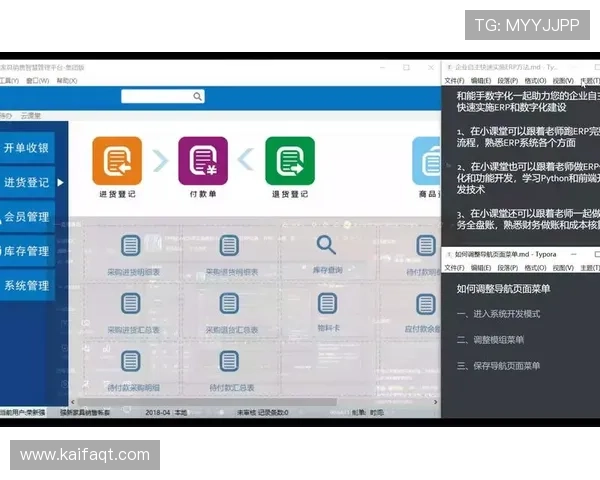Open 格式(O) menu in the upper Typora window

535,80
